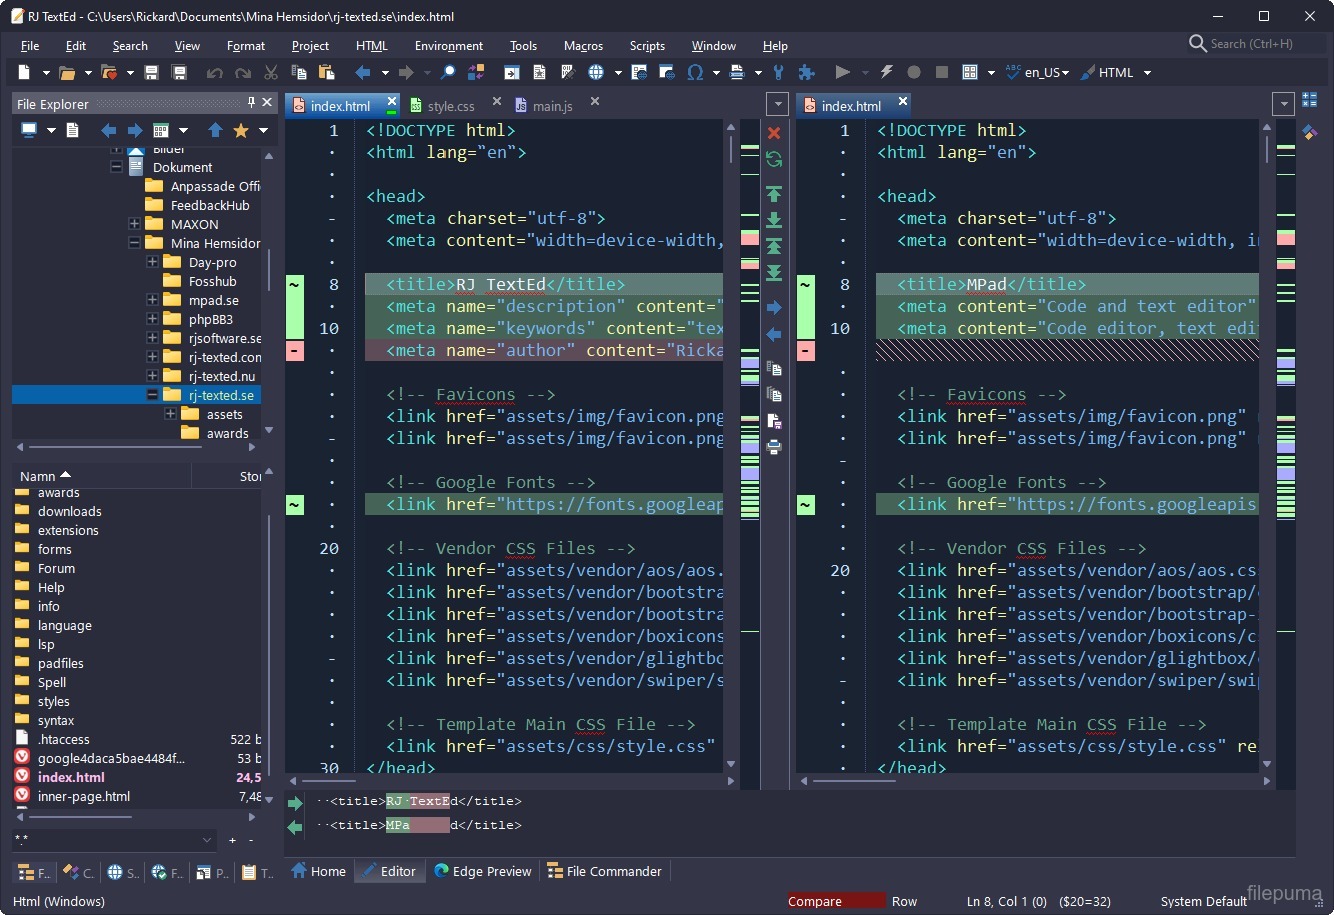Click the green refresh comparison icon

pyautogui.click(x=773, y=159)
